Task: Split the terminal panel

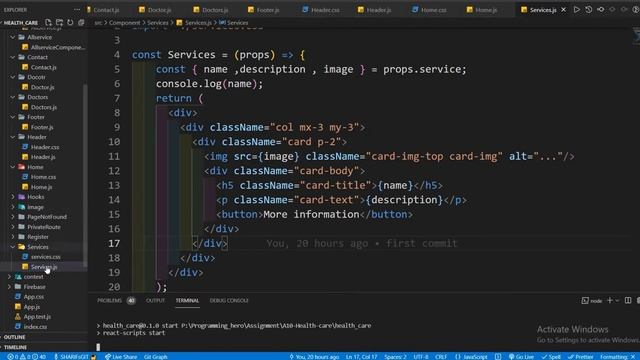Action: [x=628, y=300]
